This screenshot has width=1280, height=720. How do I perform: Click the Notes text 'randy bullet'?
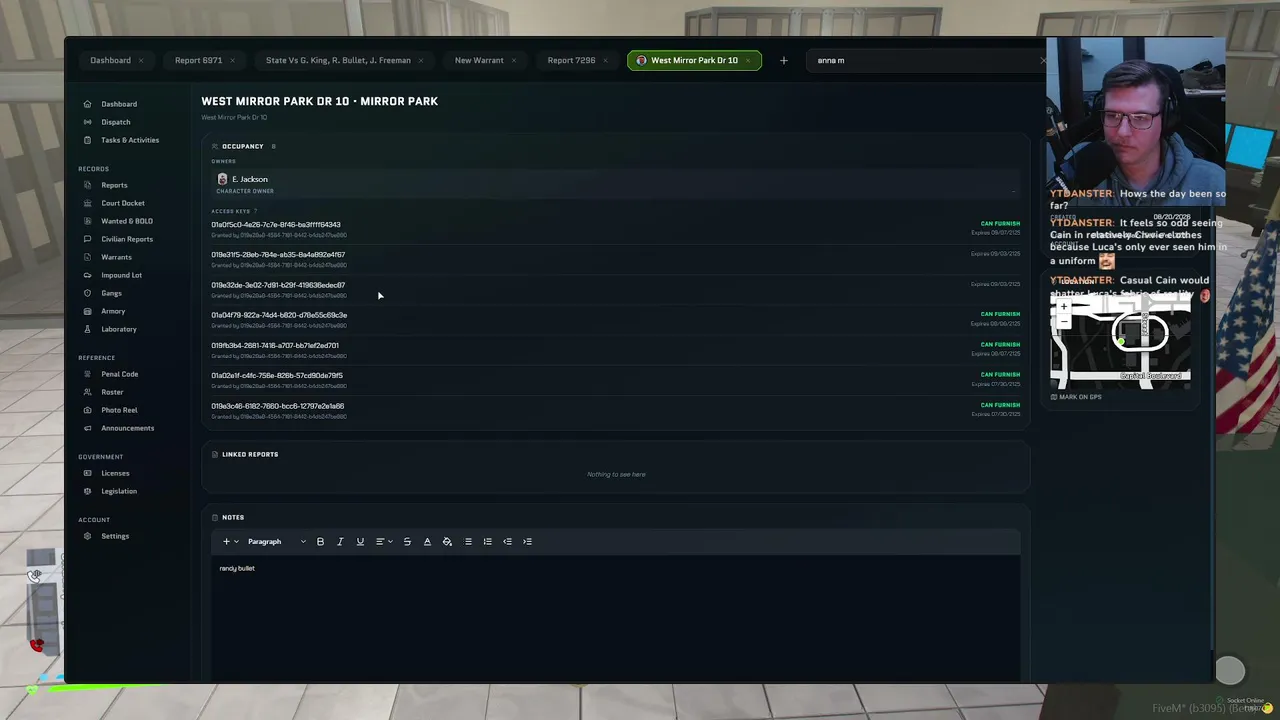[237, 568]
